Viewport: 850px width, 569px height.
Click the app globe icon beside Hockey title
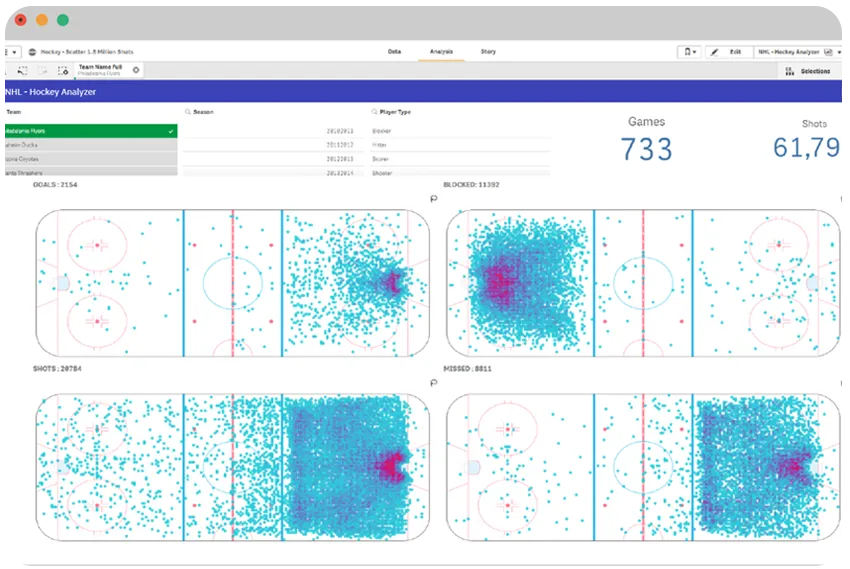(33, 52)
